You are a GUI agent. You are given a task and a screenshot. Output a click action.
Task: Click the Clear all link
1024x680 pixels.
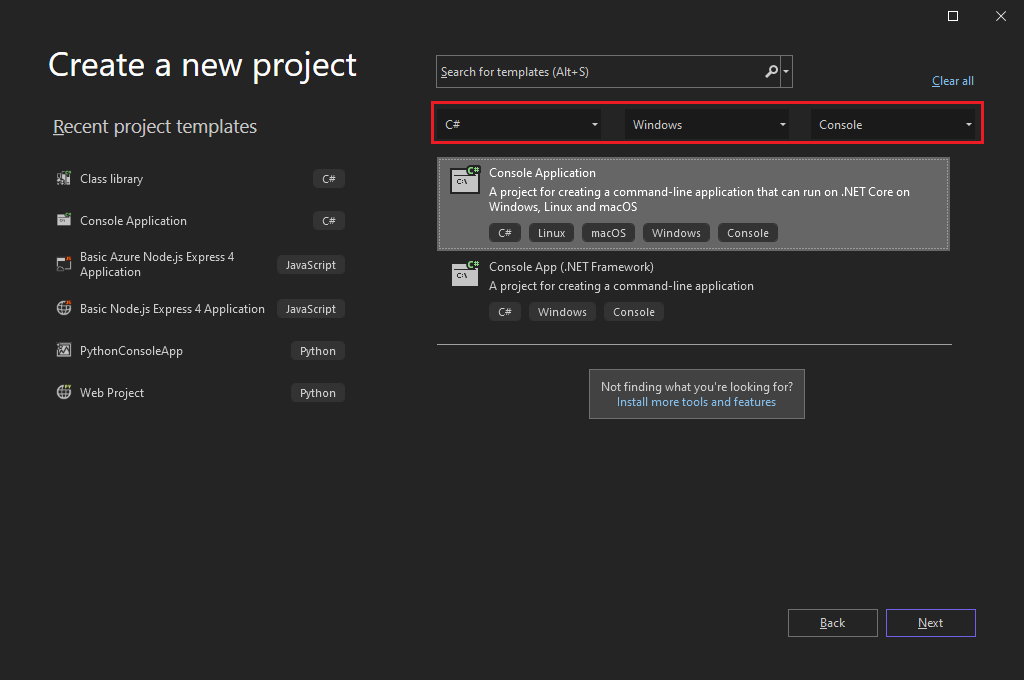coord(952,80)
